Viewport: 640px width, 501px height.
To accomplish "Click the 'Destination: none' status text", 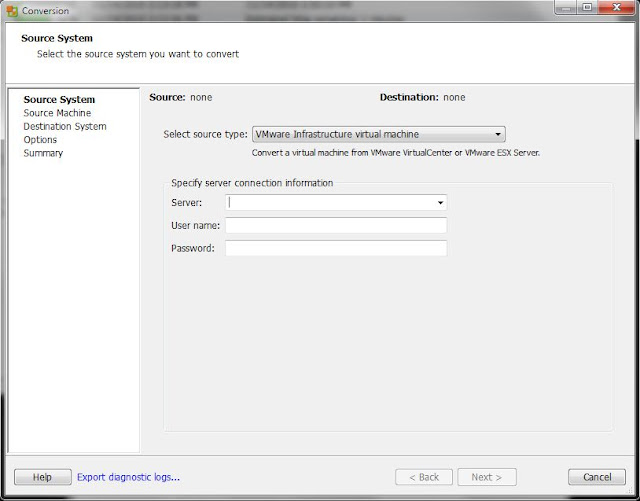I will 422,98.
